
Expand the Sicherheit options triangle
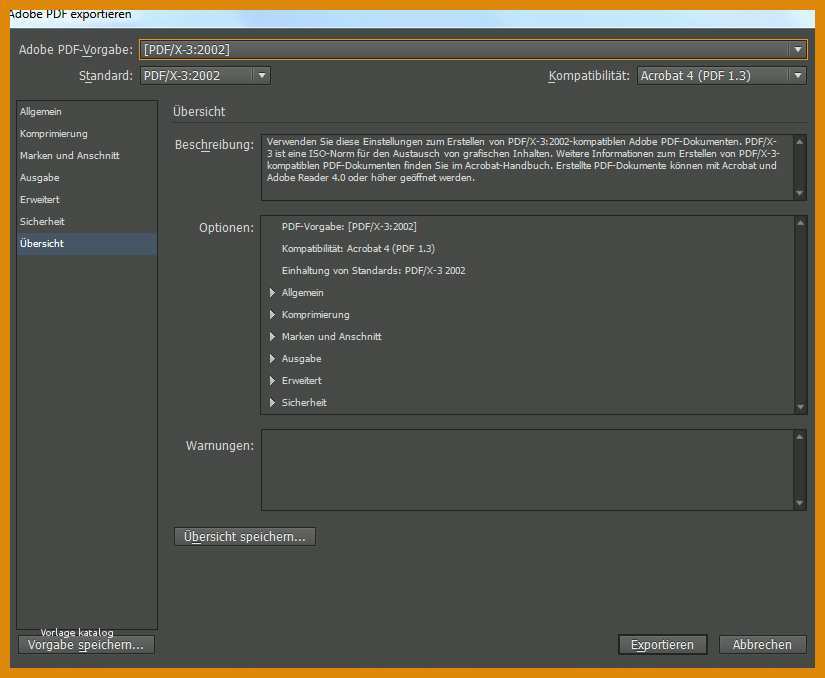coord(273,403)
